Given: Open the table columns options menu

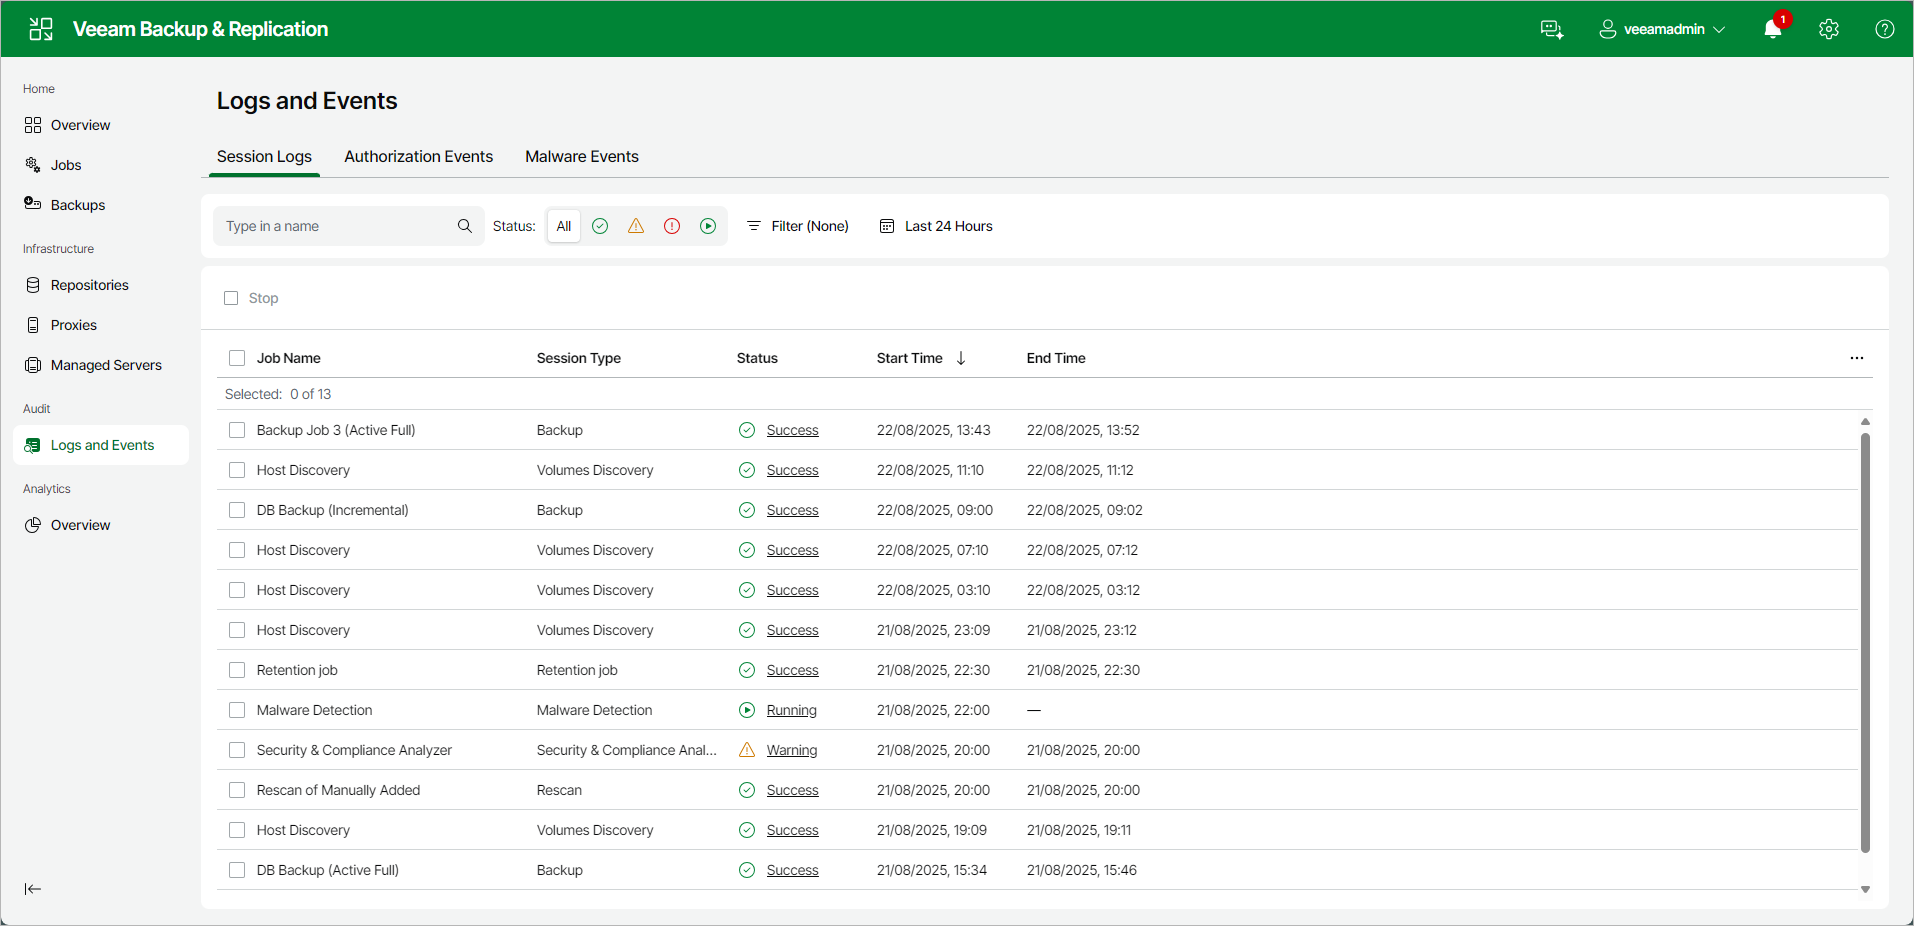Looking at the screenshot, I should coord(1858,357).
